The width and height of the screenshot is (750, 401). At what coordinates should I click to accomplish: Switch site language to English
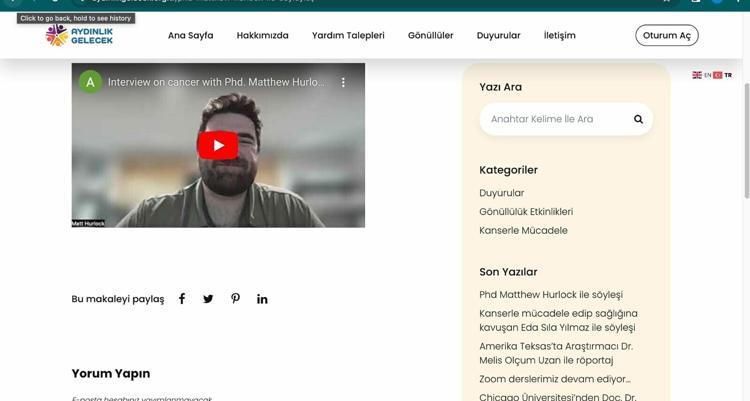702,75
